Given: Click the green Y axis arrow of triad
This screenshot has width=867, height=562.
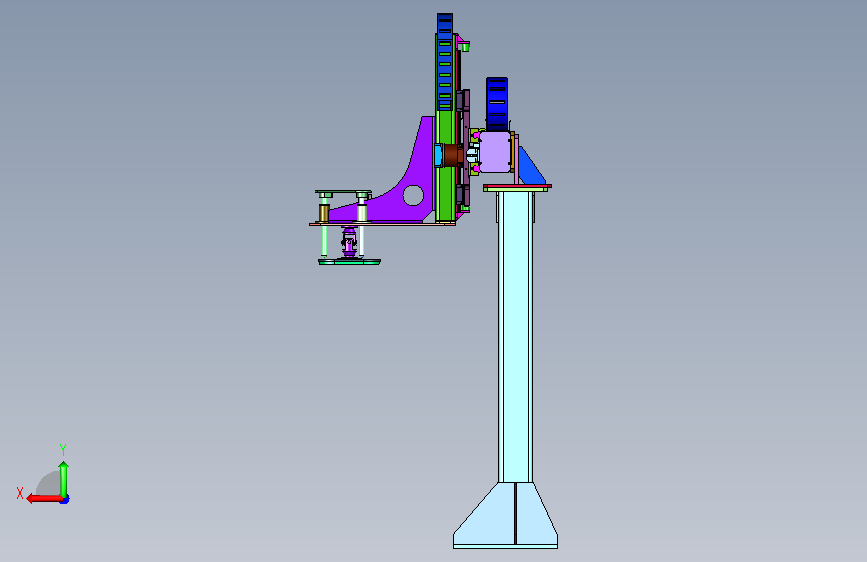Looking at the screenshot, I should [64, 479].
